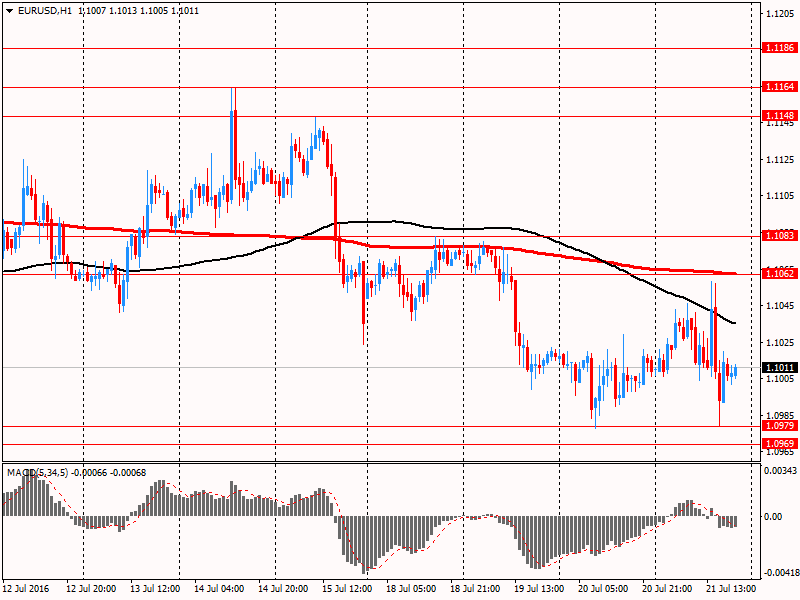Click the 1.1062 red price level tag
Viewport: 800px width, 600px height.
[x=779, y=273]
